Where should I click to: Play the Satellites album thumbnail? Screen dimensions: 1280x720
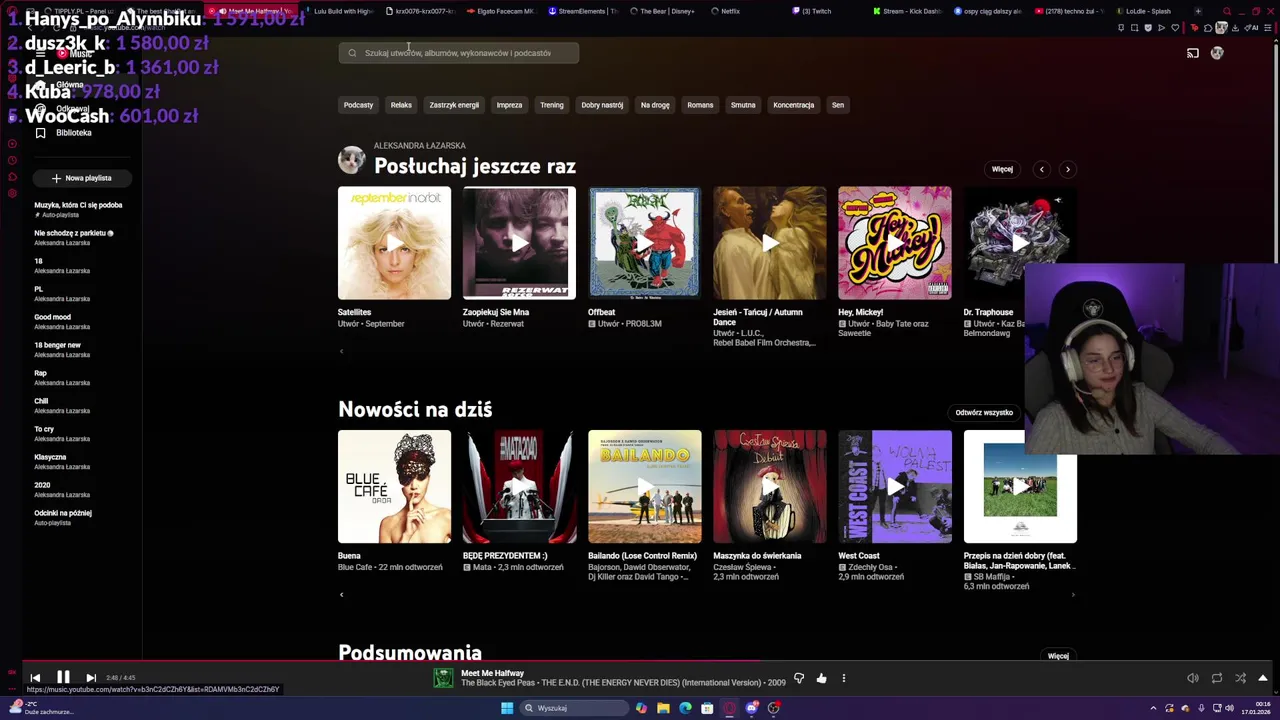(x=394, y=243)
